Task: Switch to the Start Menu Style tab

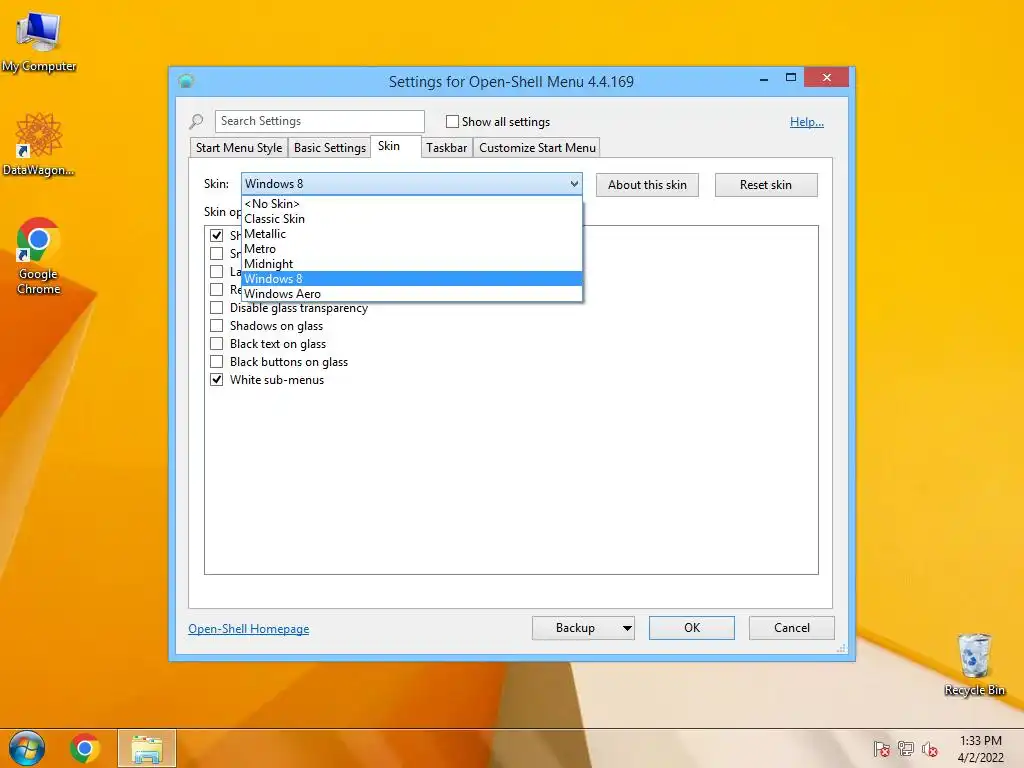Action: click(x=239, y=148)
